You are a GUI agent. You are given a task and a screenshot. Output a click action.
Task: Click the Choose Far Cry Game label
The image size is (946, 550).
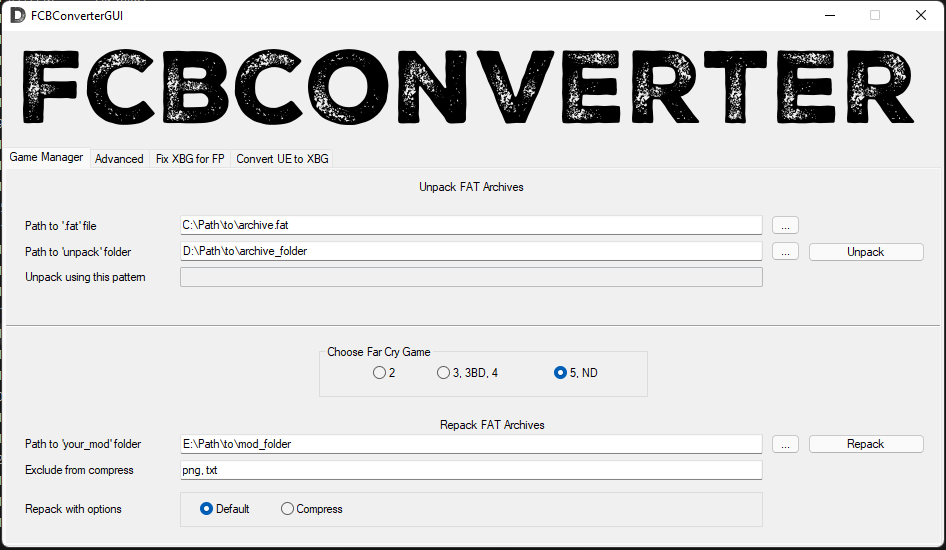[x=379, y=352]
